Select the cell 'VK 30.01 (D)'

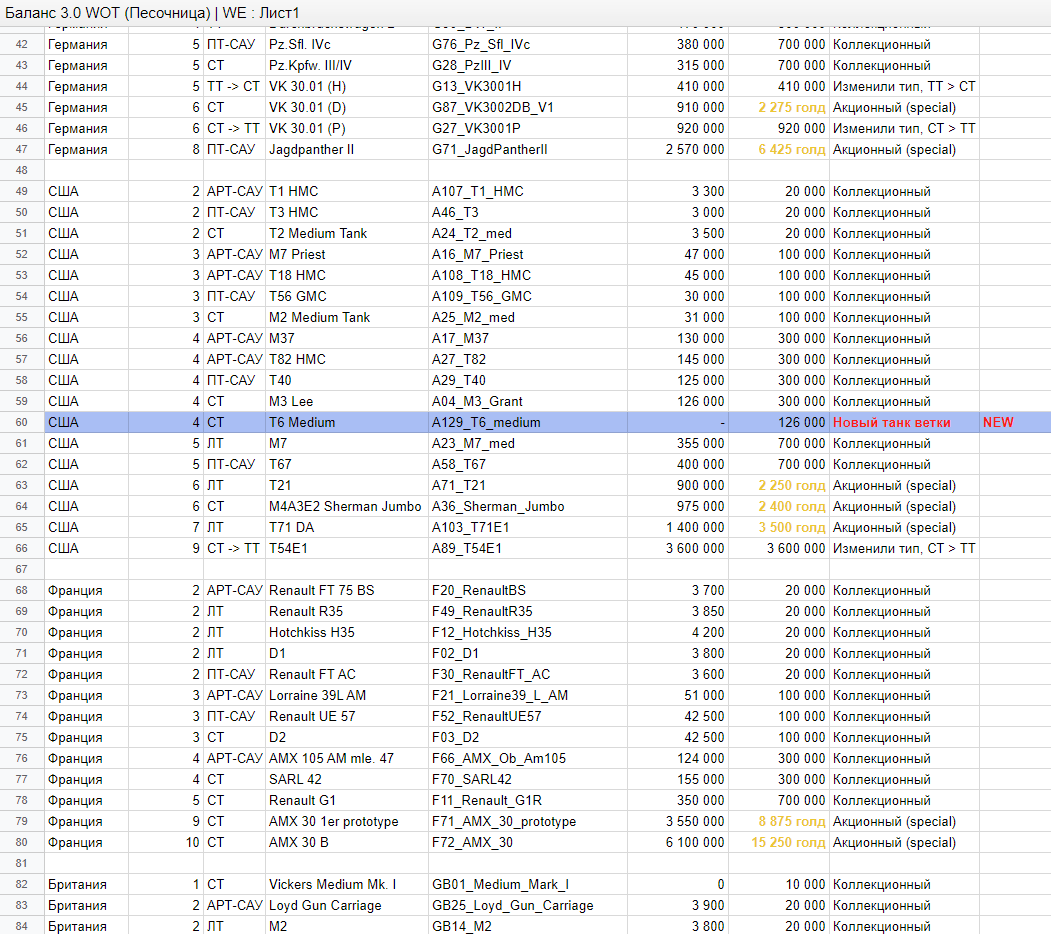(x=347, y=107)
